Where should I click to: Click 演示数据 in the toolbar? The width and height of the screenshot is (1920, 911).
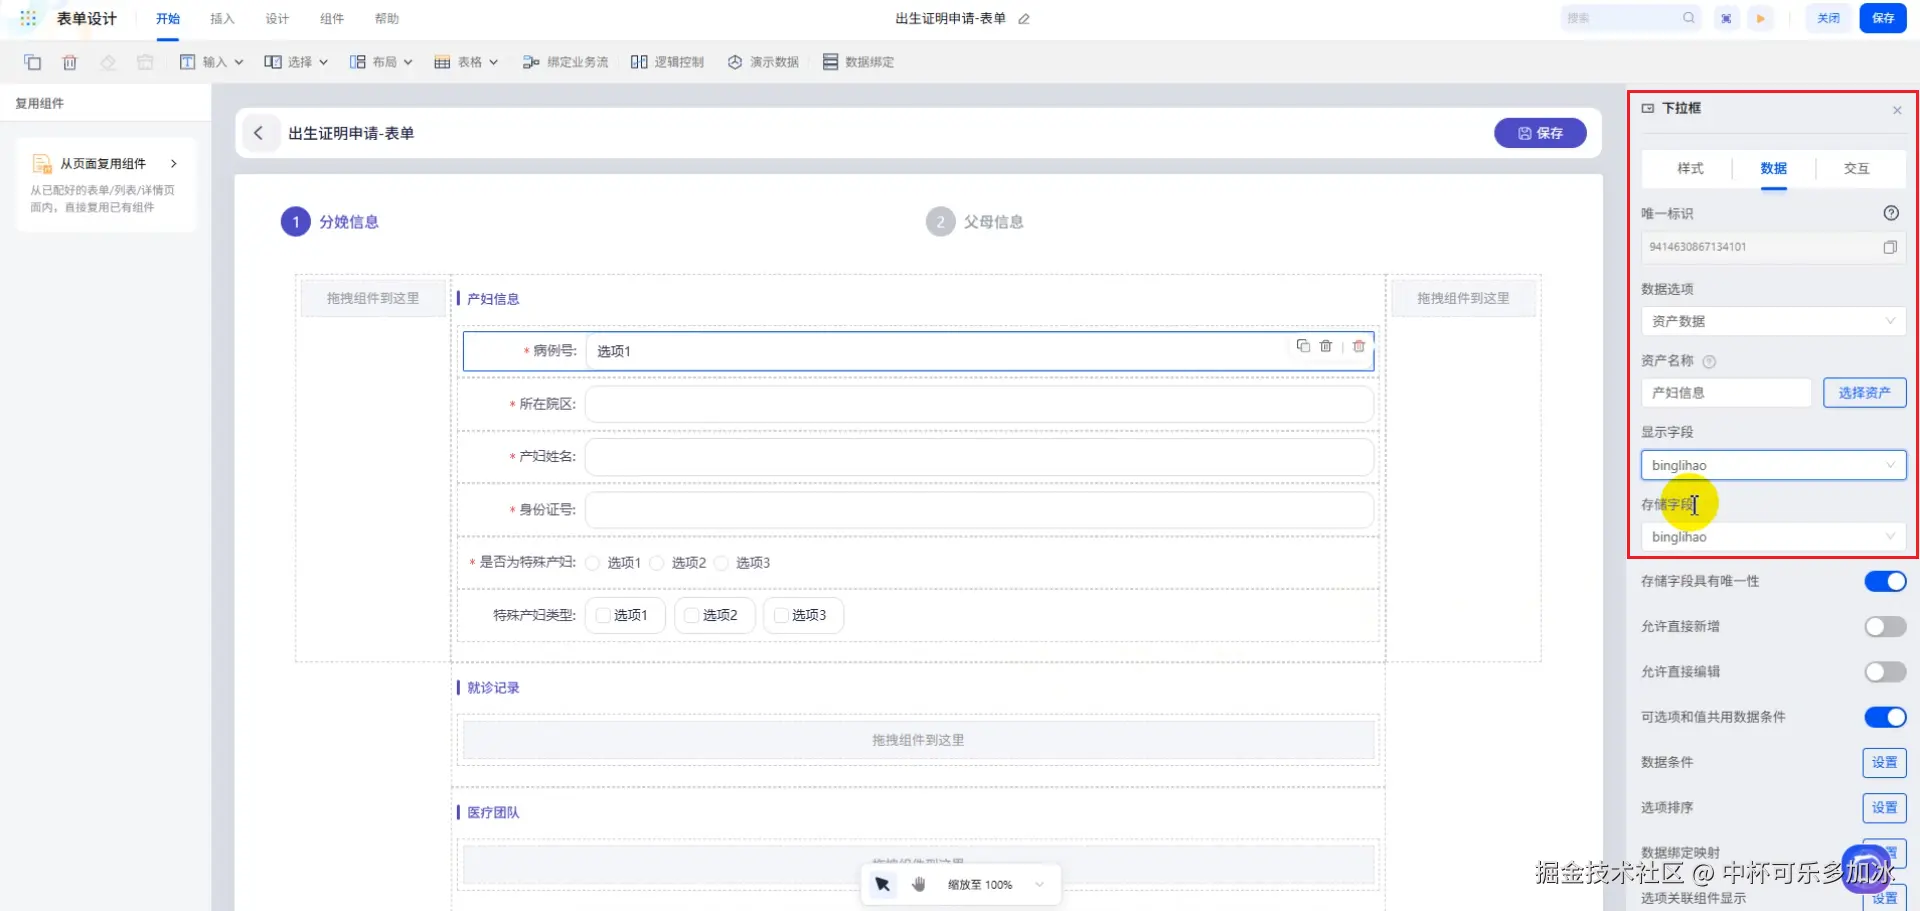tap(763, 62)
